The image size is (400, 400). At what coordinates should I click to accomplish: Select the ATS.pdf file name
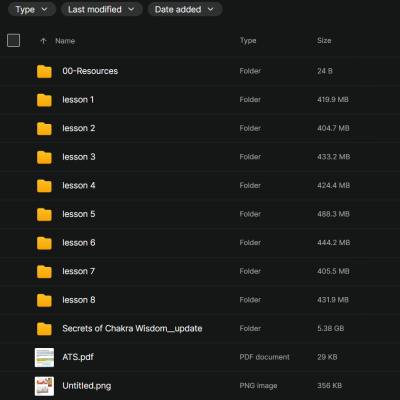(x=78, y=357)
